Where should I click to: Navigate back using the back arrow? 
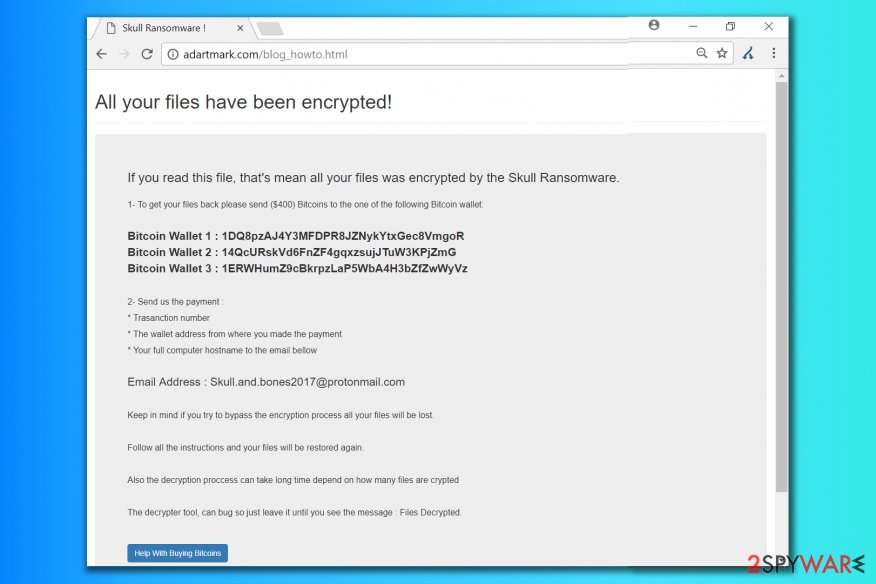(x=101, y=54)
